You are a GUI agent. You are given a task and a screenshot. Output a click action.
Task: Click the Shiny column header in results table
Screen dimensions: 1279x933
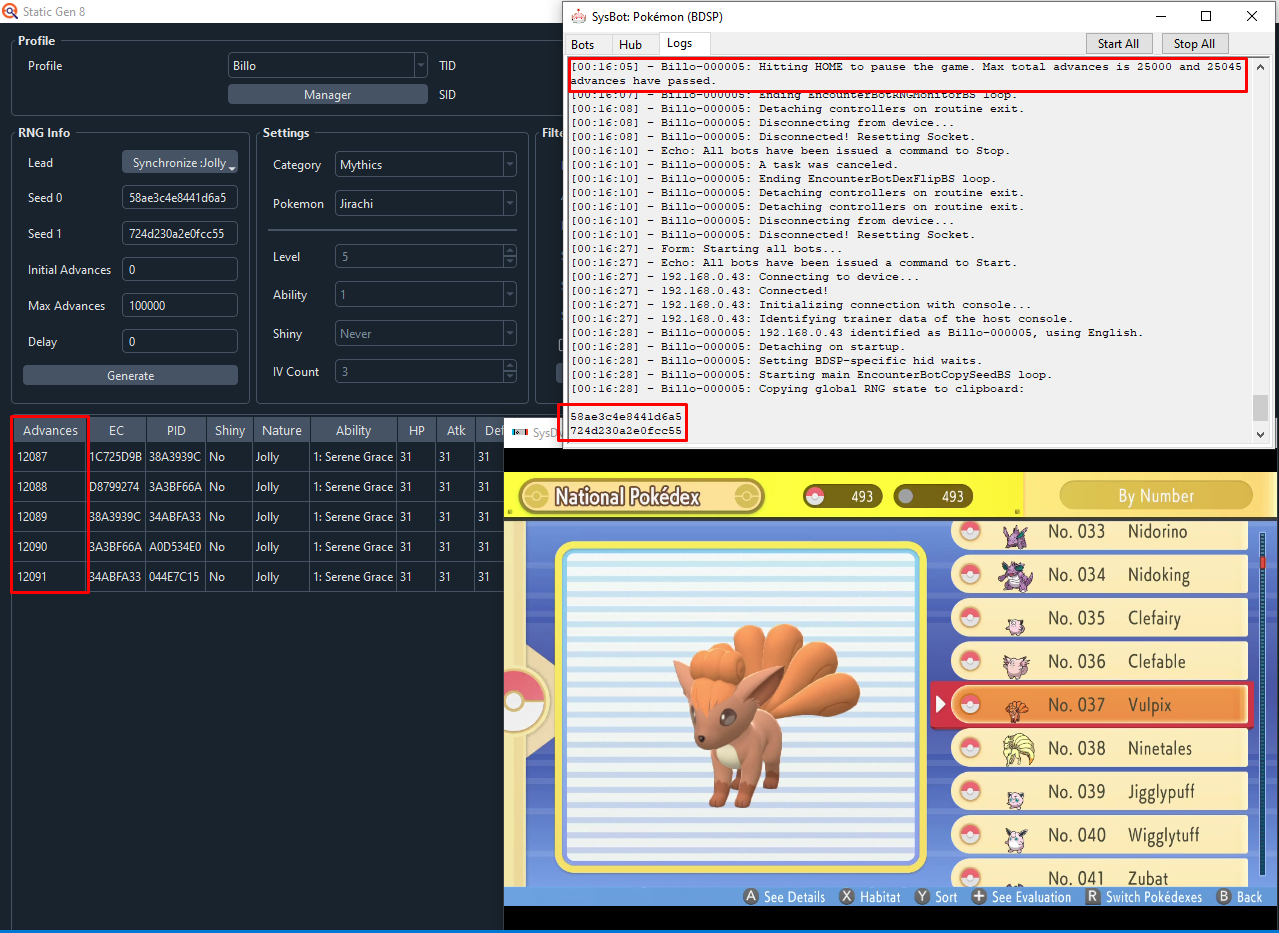point(229,430)
